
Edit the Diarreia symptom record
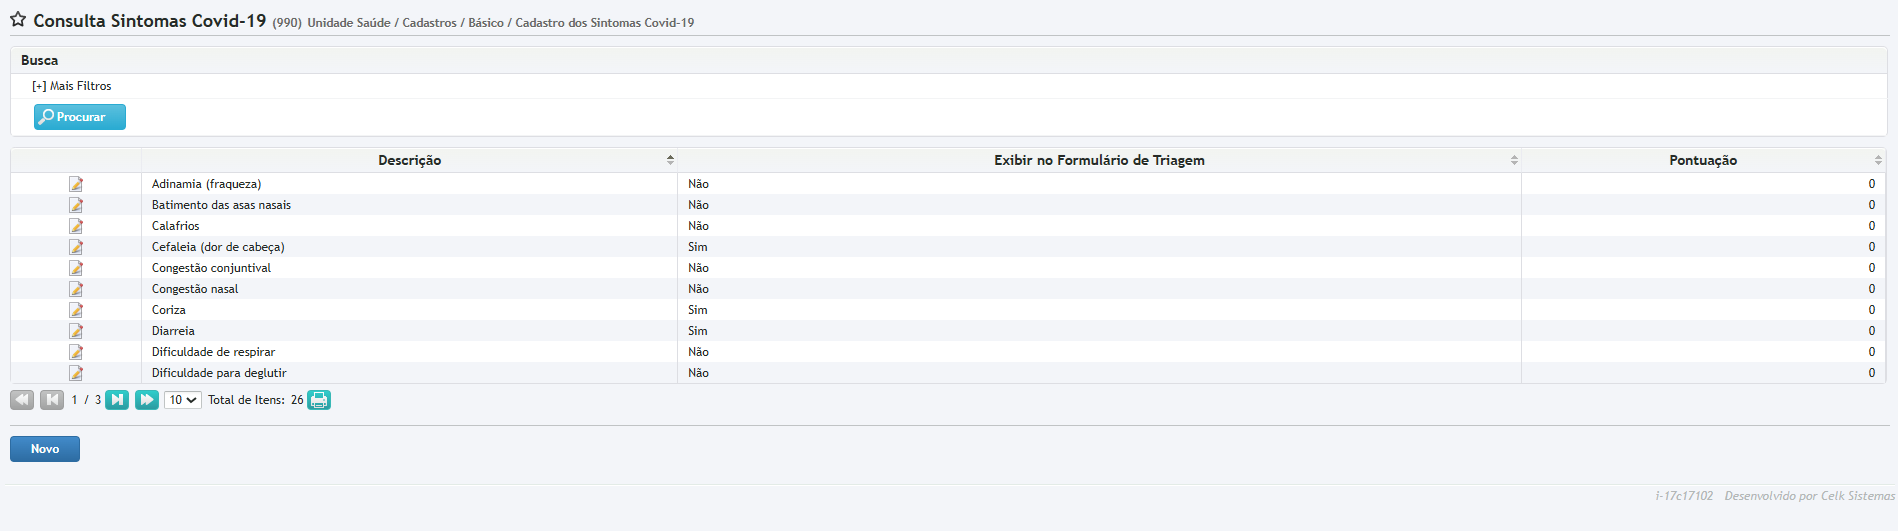tap(76, 331)
